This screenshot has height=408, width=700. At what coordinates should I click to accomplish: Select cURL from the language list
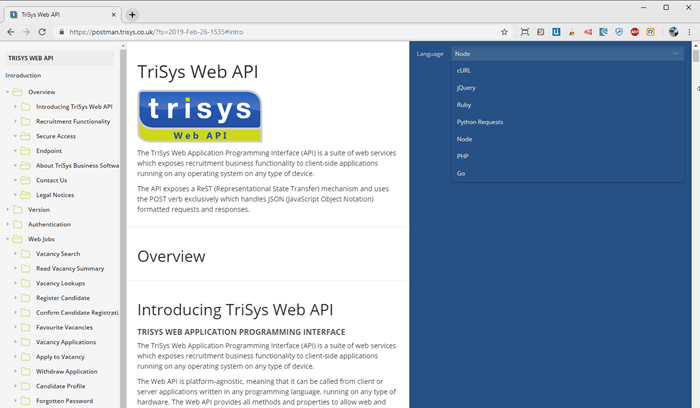pyautogui.click(x=463, y=71)
